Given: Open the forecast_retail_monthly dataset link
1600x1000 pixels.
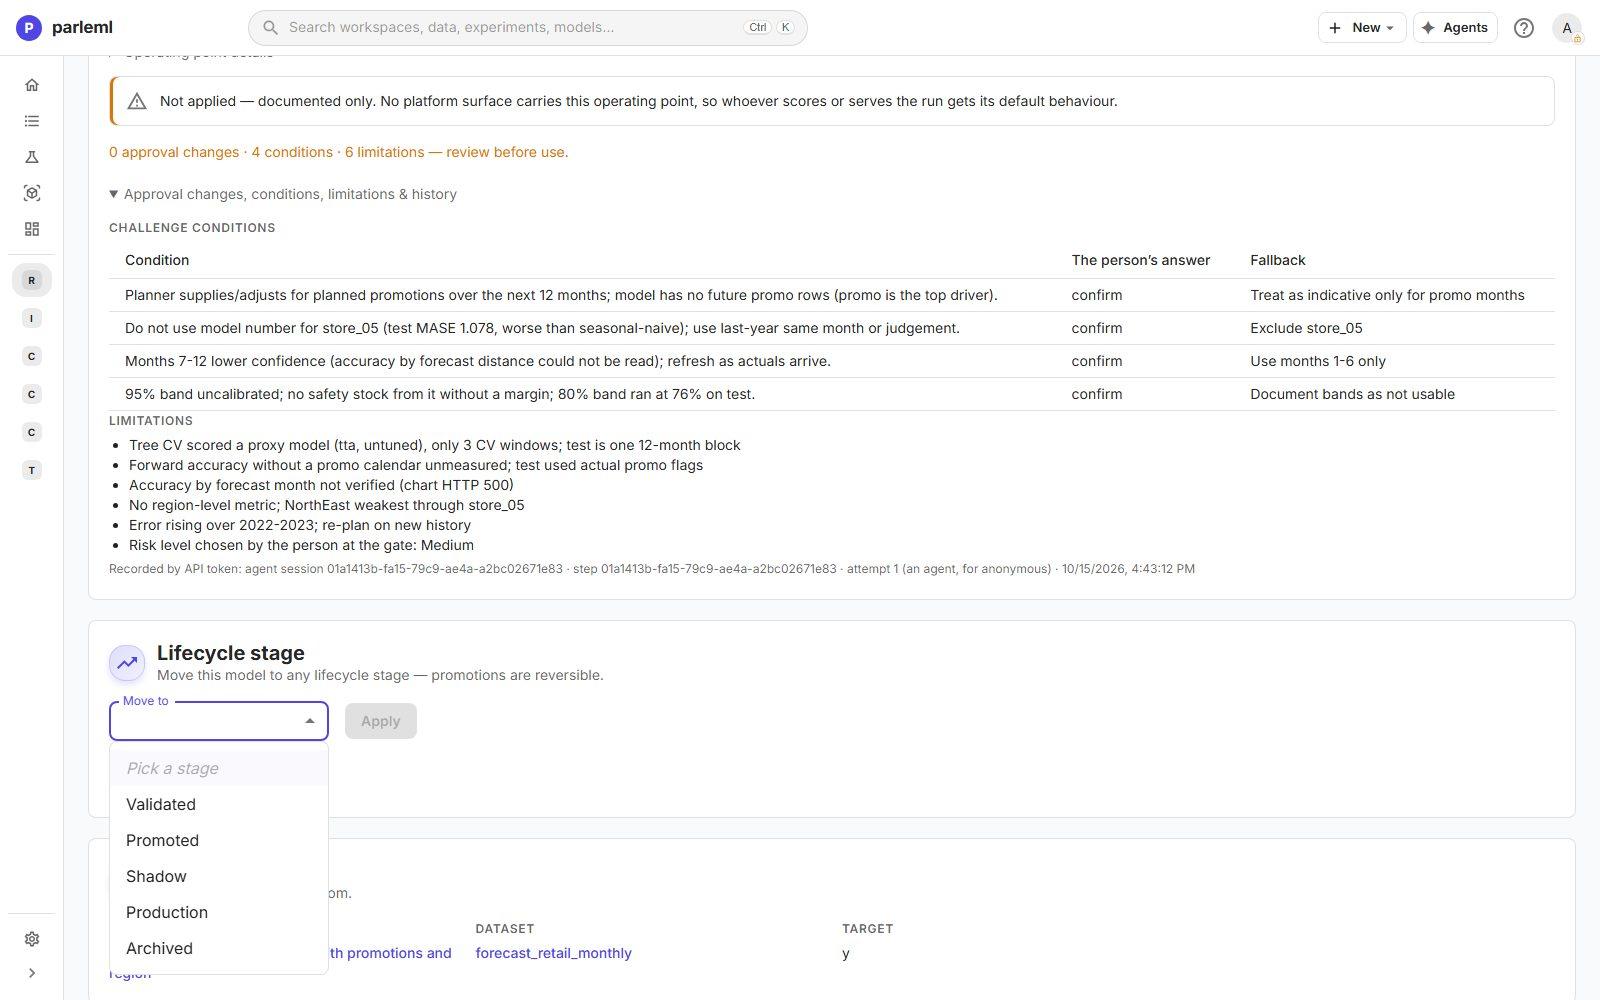Looking at the screenshot, I should pos(553,953).
